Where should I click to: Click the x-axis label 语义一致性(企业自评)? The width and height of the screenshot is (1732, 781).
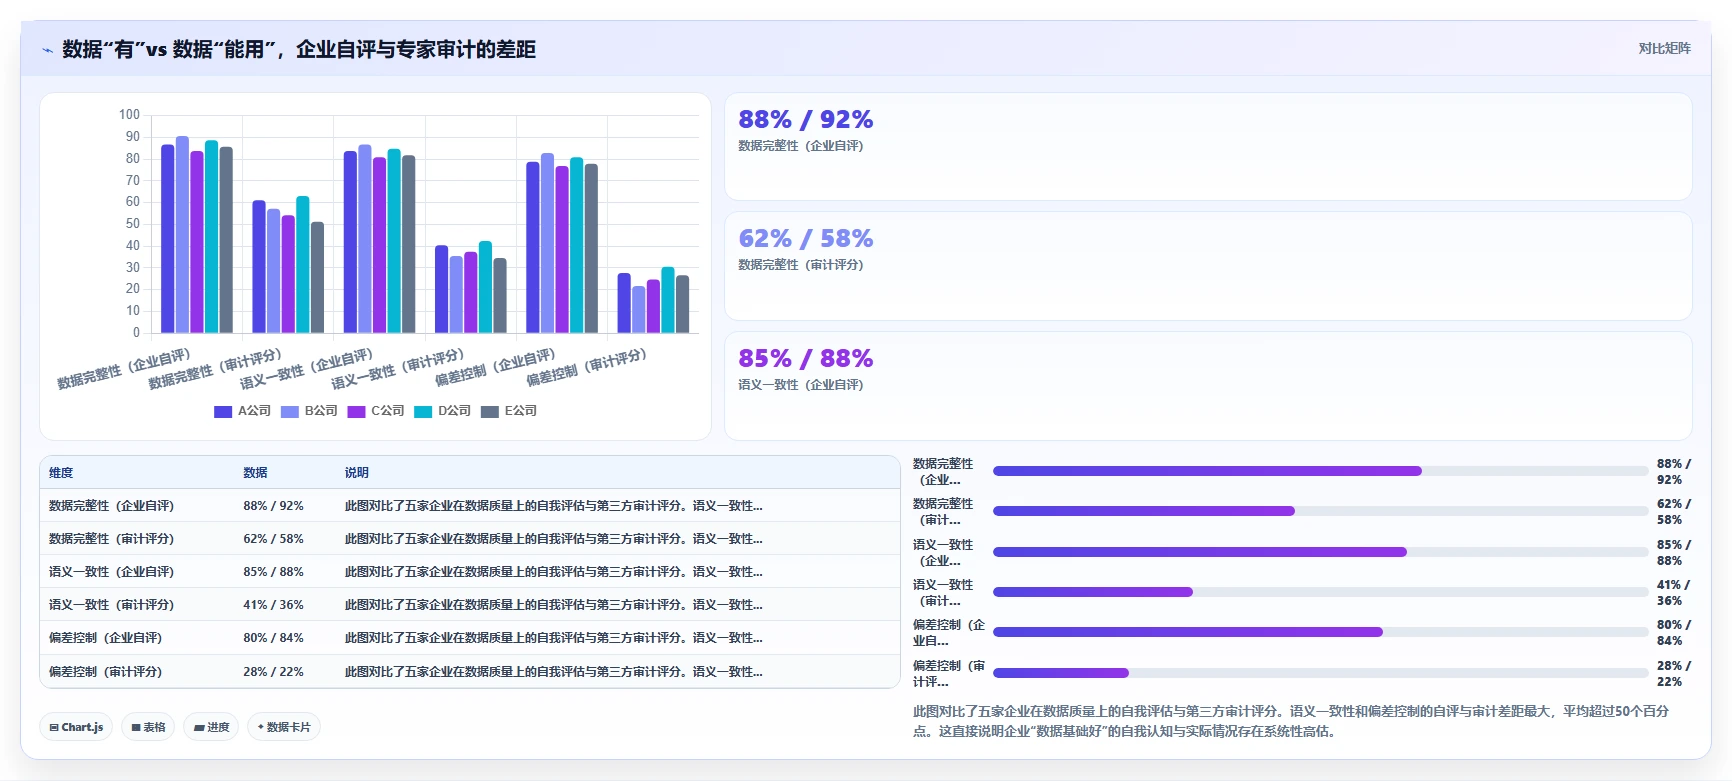pyautogui.click(x=305, y=369)
